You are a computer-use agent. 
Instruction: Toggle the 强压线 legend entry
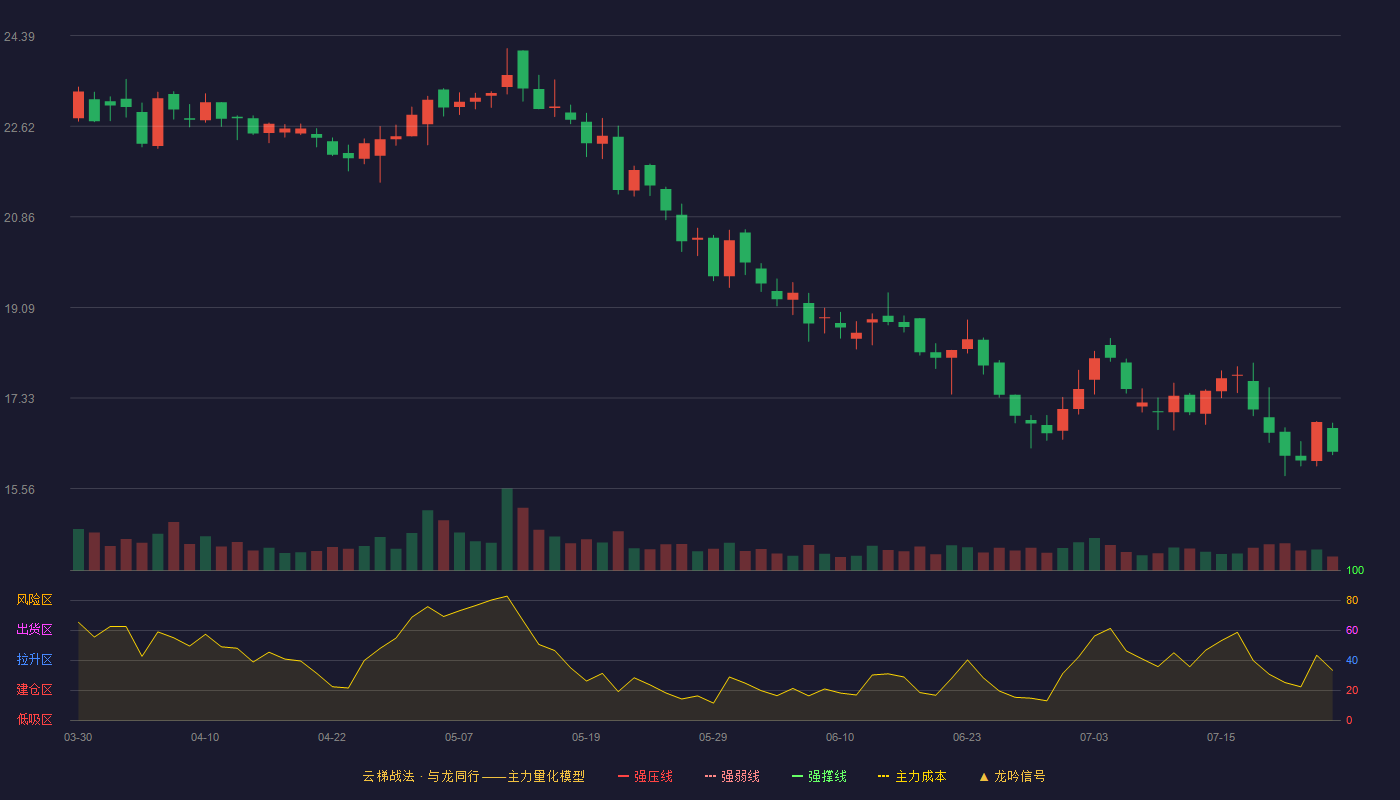645,776
